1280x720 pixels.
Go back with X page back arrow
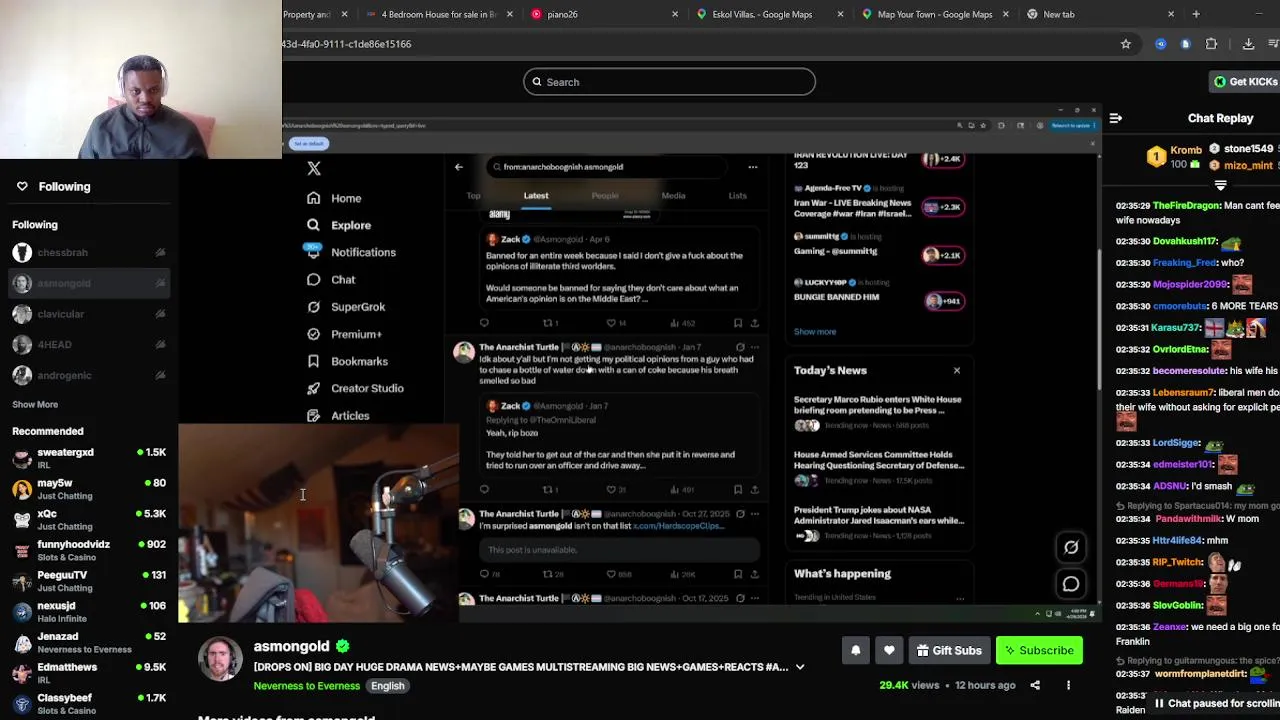coord(459,167)
